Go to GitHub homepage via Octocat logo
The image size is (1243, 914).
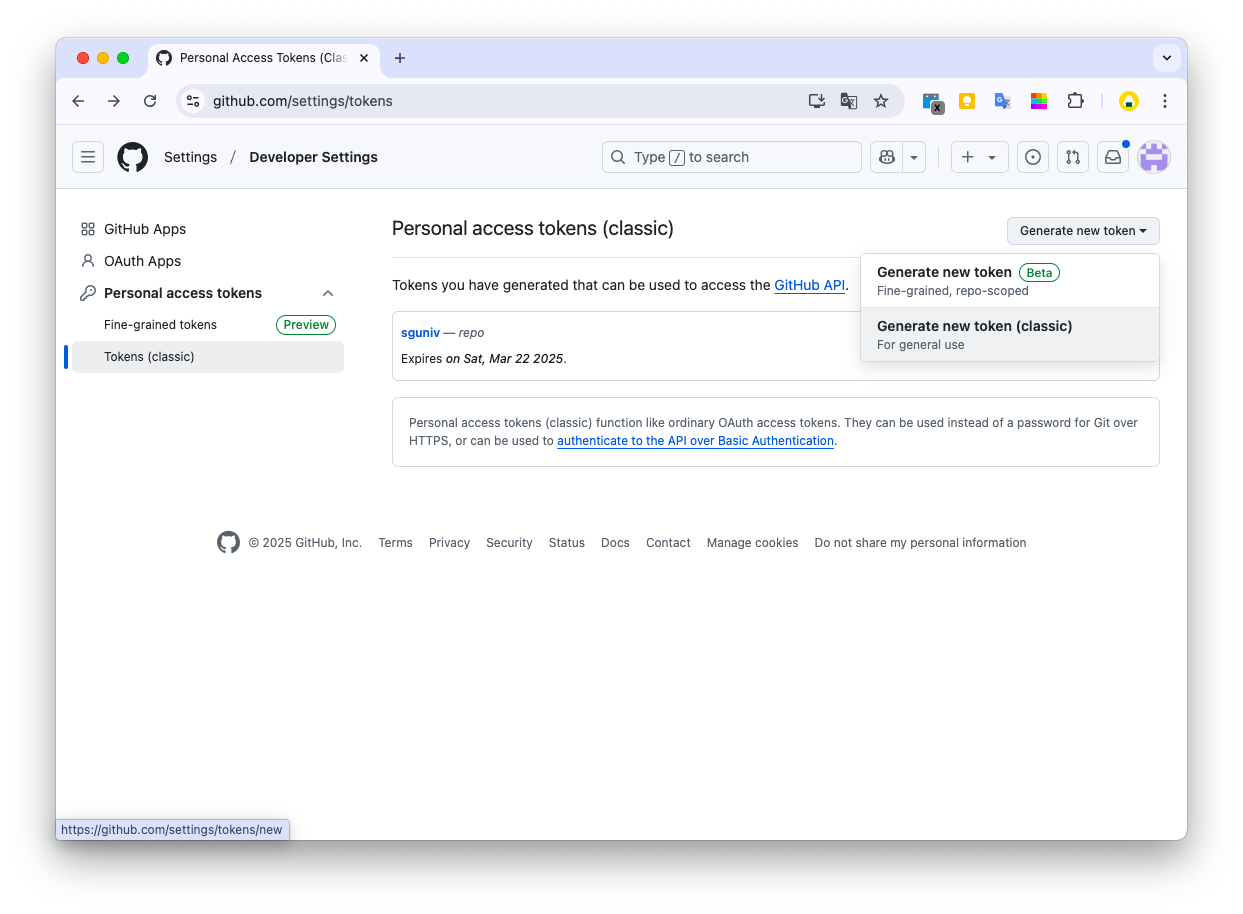[x=133, y=157]
